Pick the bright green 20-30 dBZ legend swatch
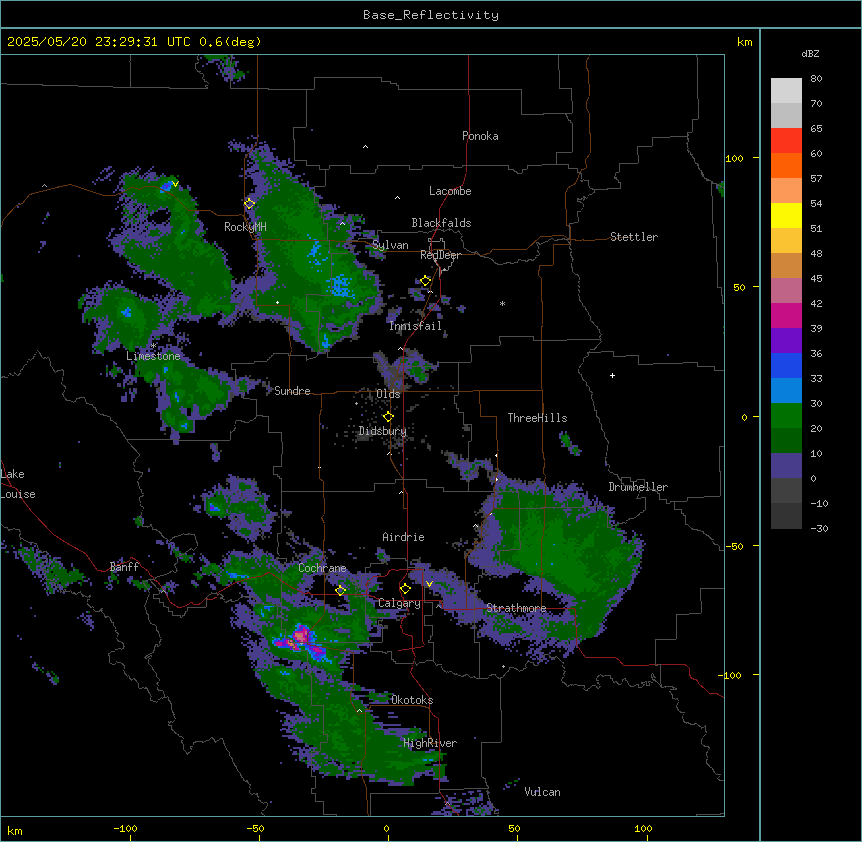The width and height of the screenshot is (862, 842). point(786,416)
